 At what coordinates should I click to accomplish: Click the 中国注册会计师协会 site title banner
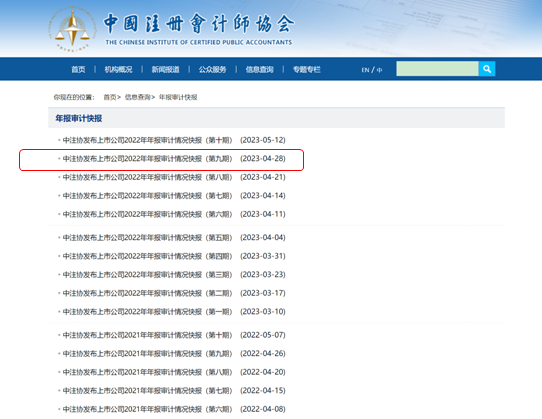(199, 24)
